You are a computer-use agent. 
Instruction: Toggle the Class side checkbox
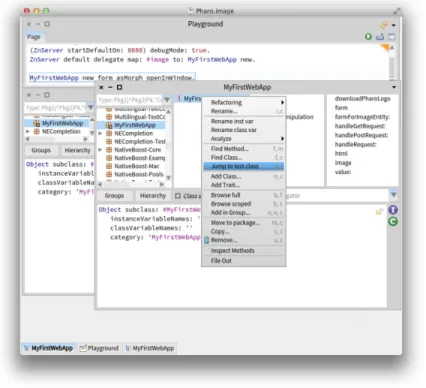[x=178, y=196]
